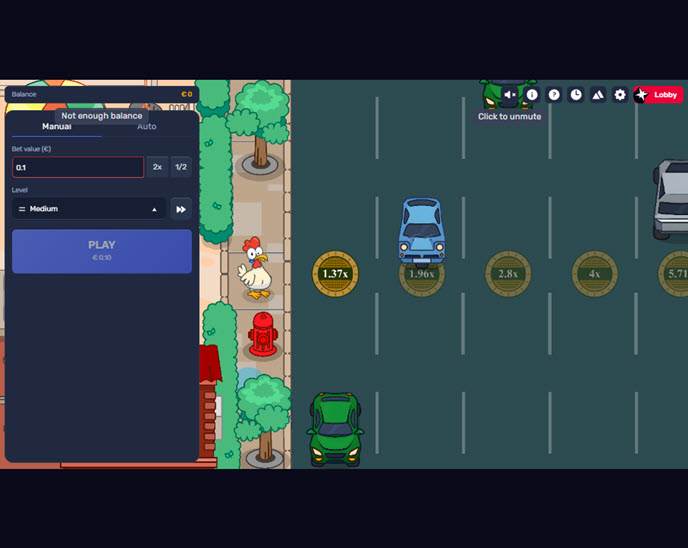Switch to the Manual tab
The height and width of the screenshot is (548, 688).
56,127
